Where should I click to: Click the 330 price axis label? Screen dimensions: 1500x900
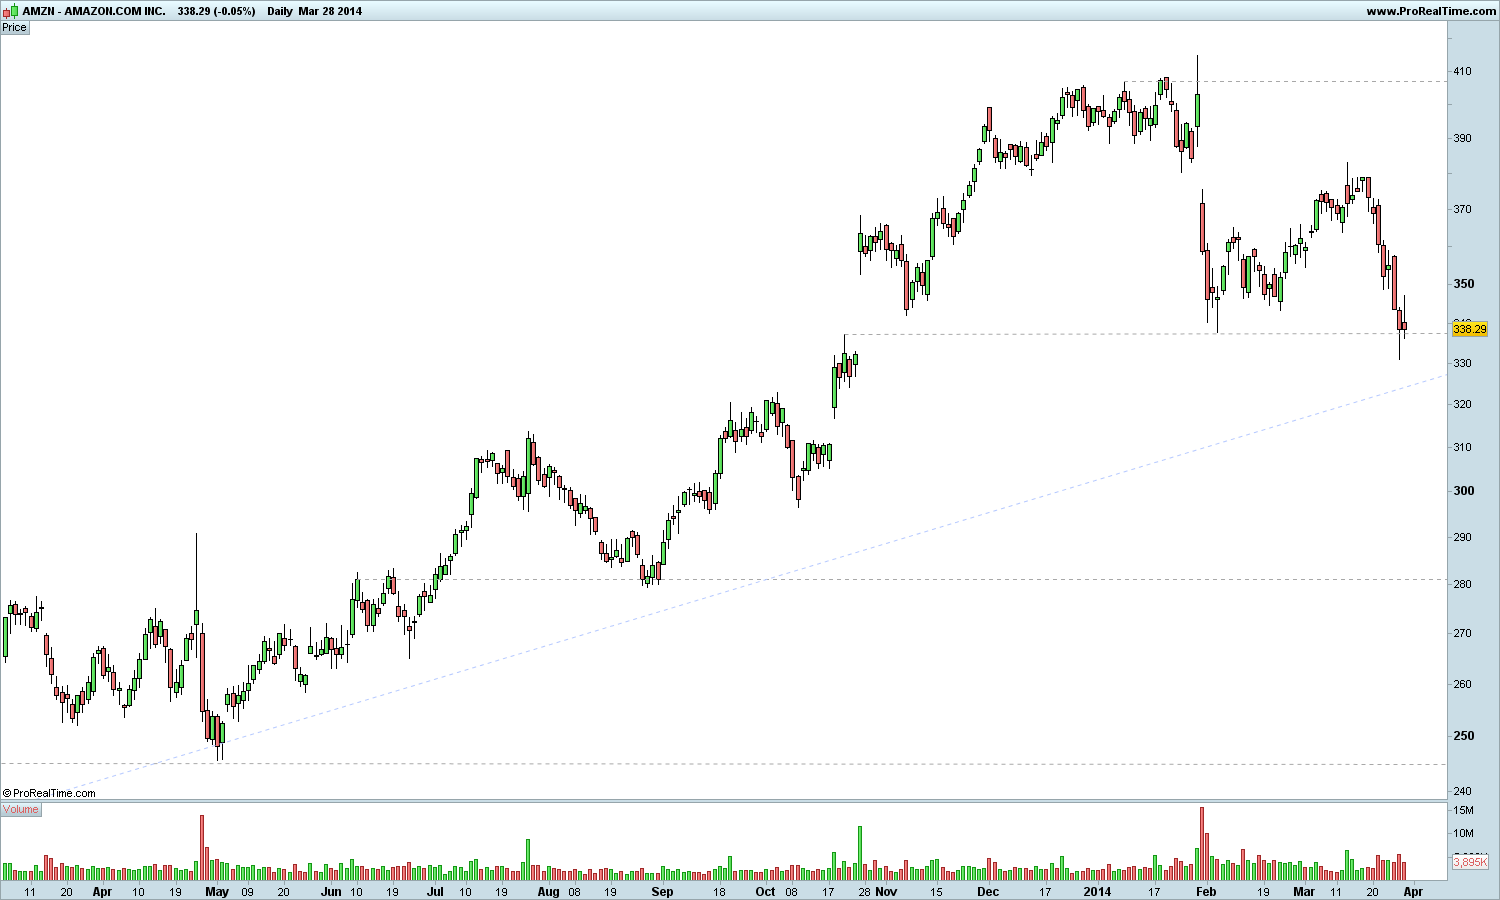[x=1462, y=363]
